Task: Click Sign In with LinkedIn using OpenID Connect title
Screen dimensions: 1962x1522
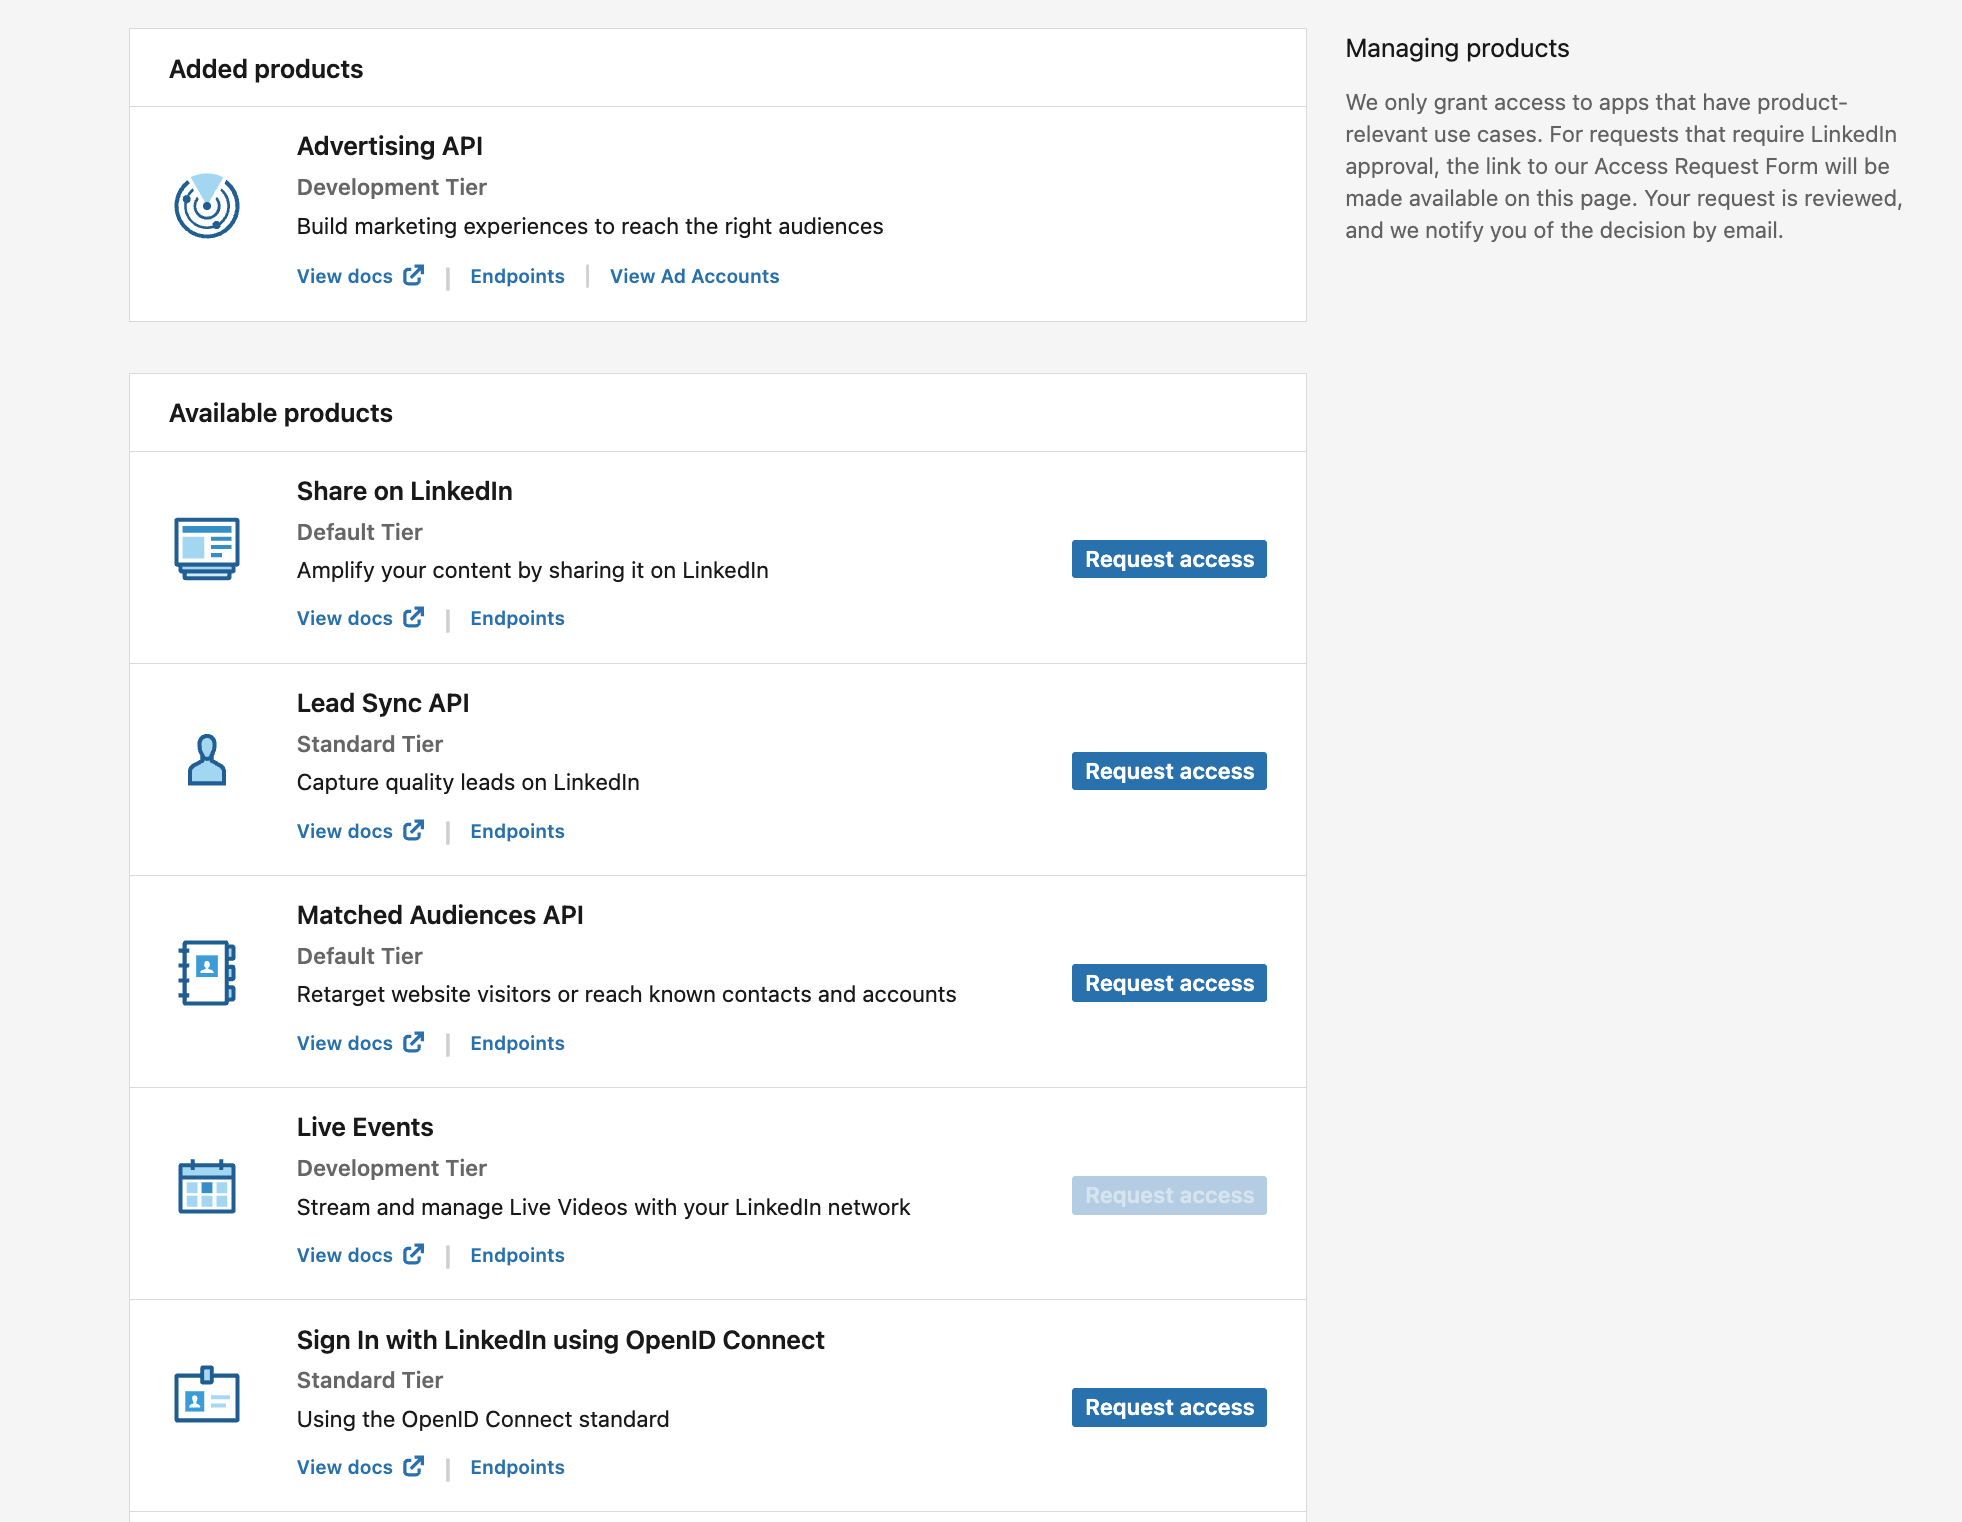Action: tap(560, 1340)
